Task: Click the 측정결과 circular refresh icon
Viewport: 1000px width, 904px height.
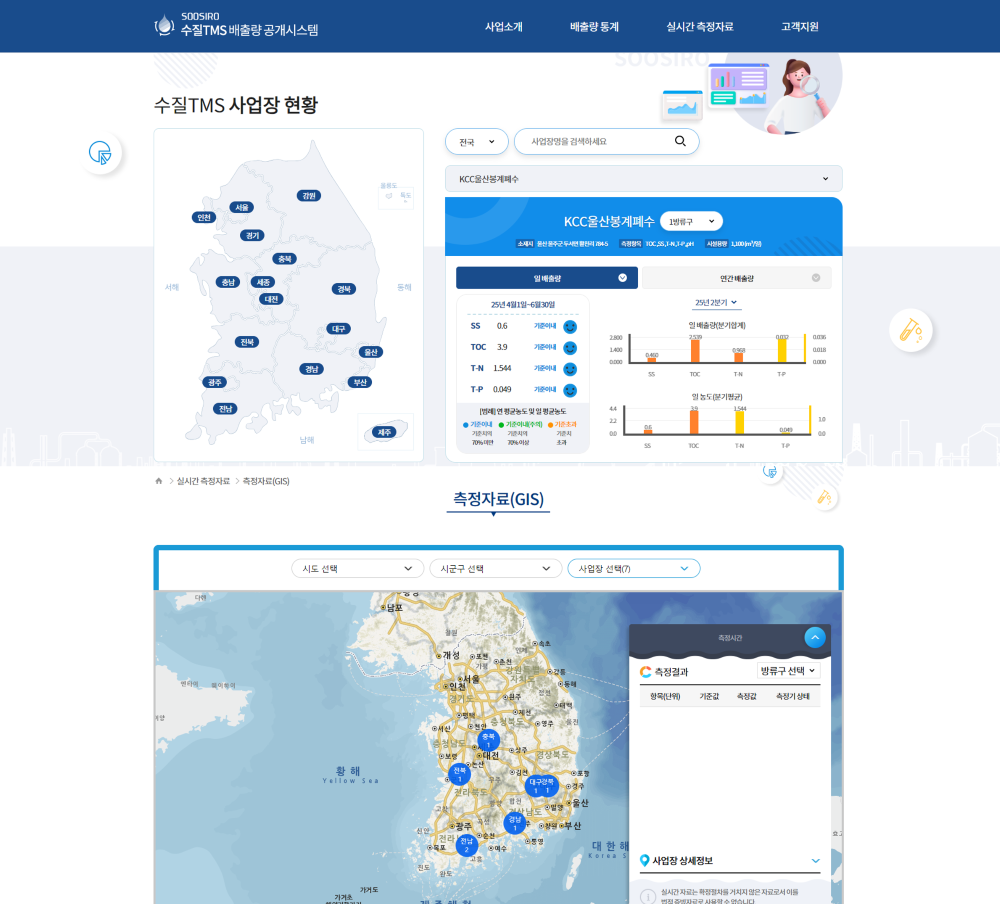Action: (645, 672)
